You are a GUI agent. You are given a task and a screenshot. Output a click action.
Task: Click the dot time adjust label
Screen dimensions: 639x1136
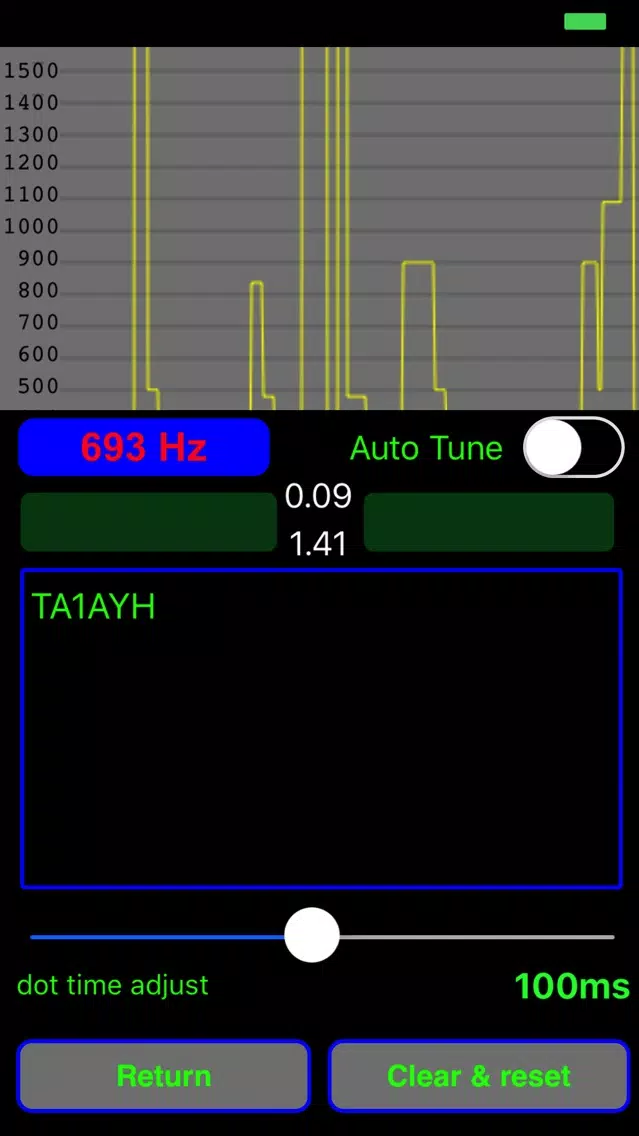pos(112,985)
